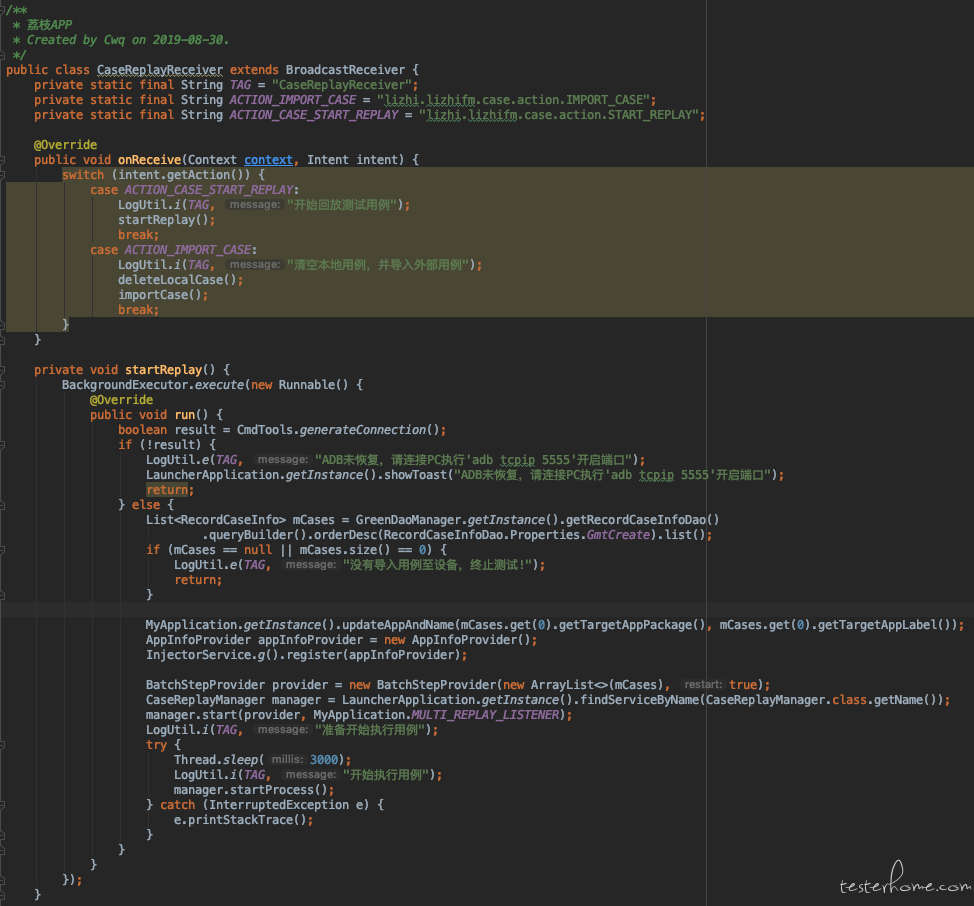Click the 'Created by Cwq on 2019-08-30.' comment

tap(127, 40)
